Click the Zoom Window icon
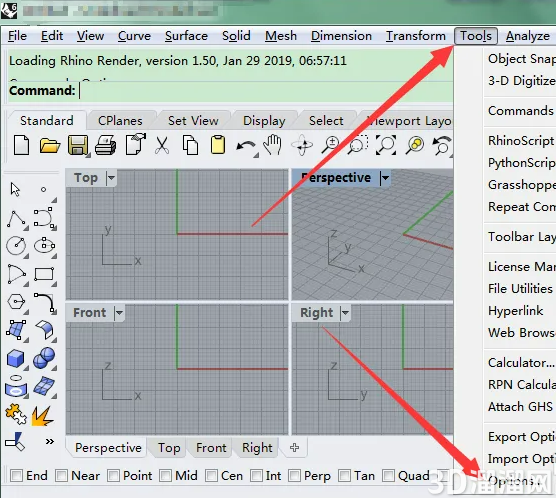Image resolution: width=556 pixels, height=498 pixels. coord(357,145)
